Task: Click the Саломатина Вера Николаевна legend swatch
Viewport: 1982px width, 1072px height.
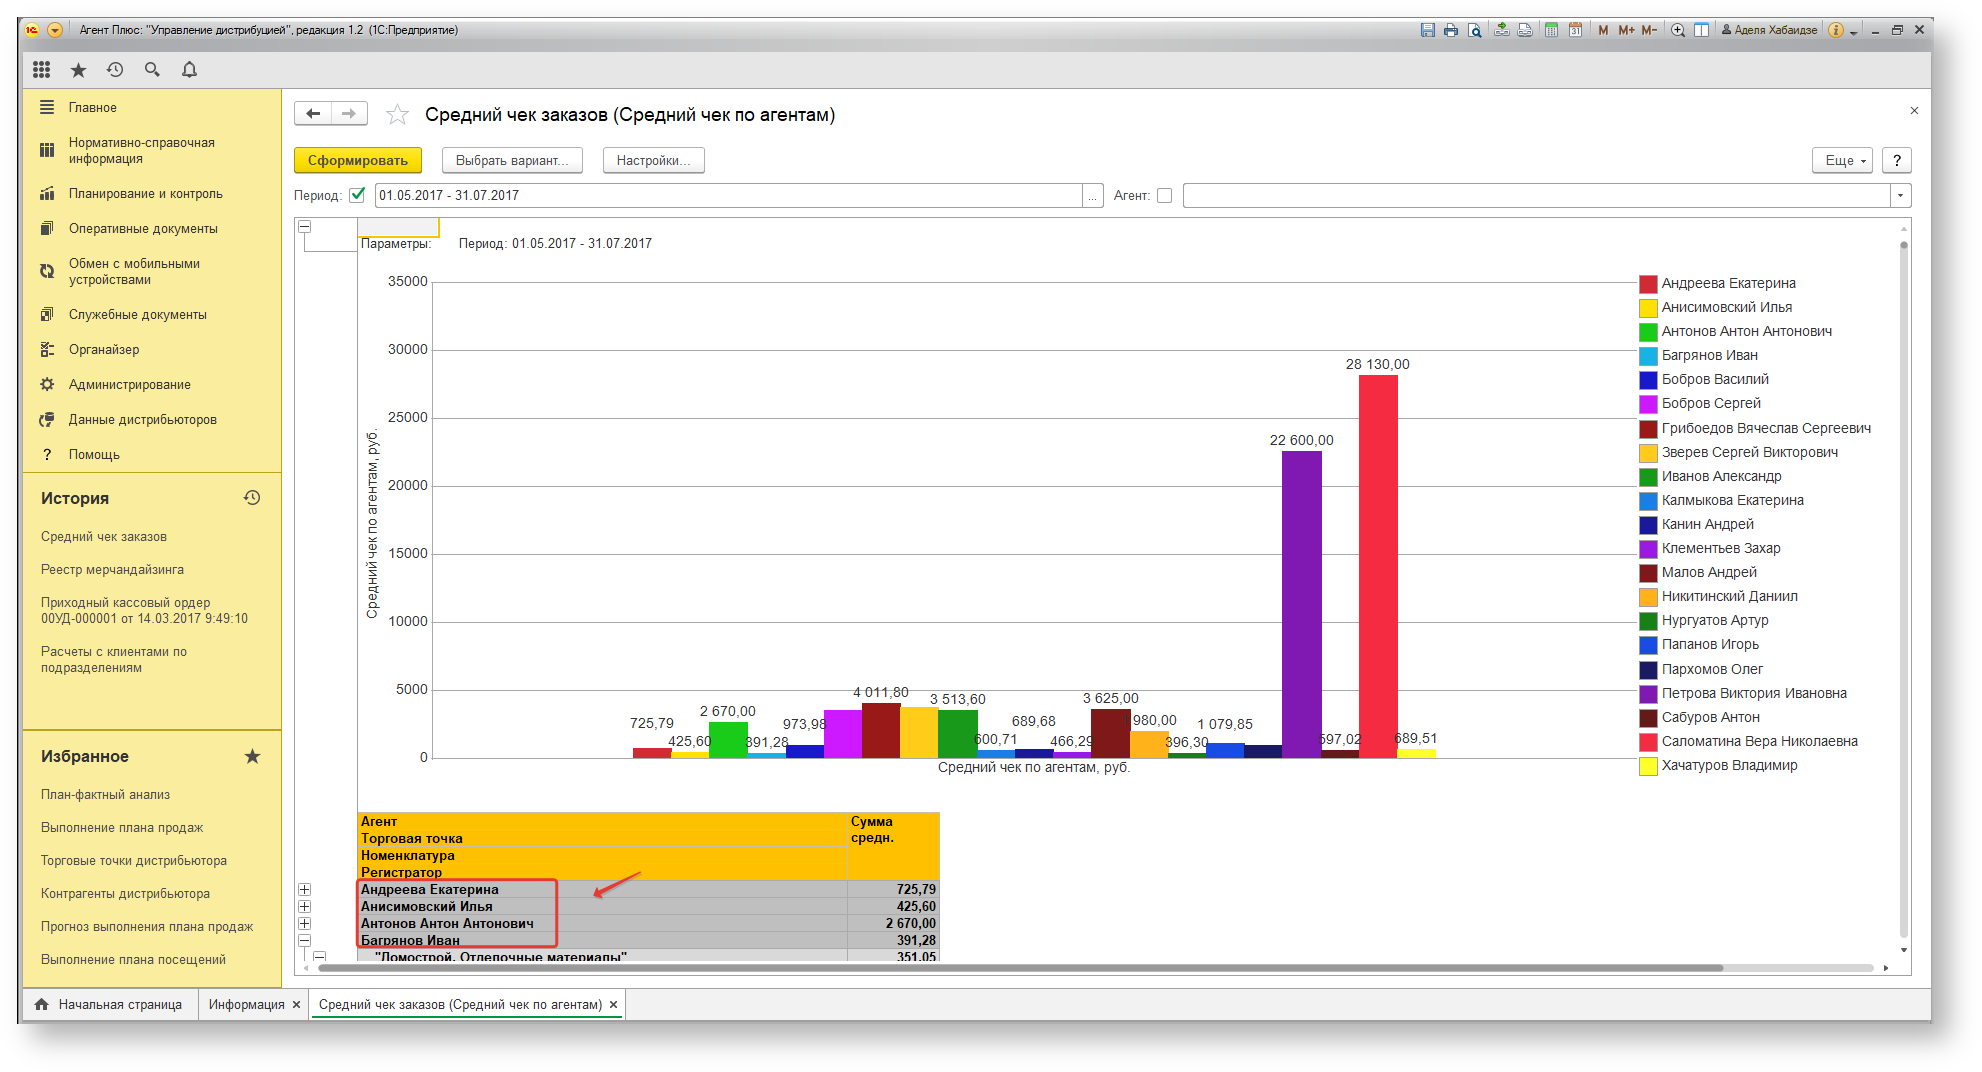Action: pyautogui.click(x=1648, y=742)
